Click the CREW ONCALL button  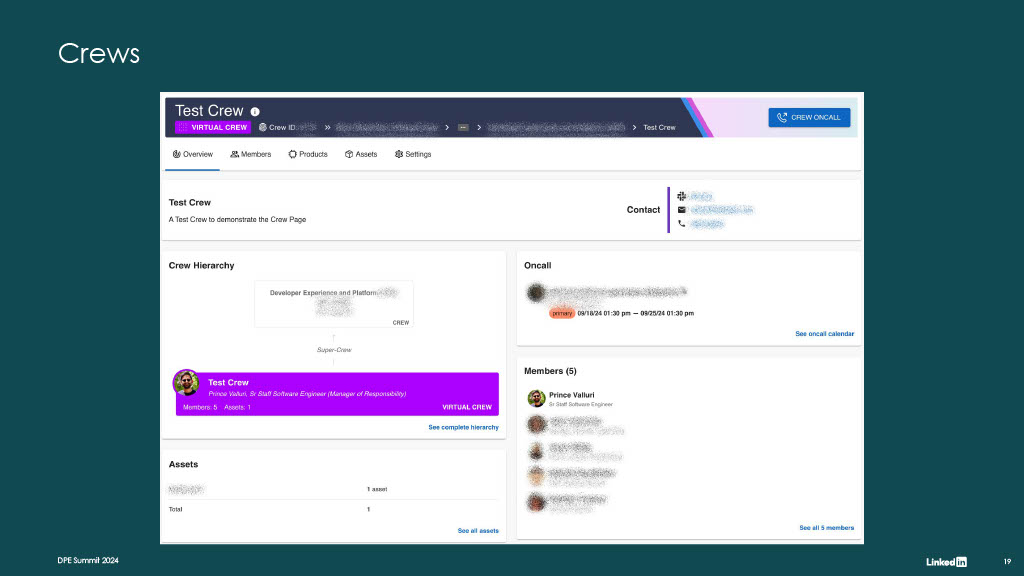809,118
